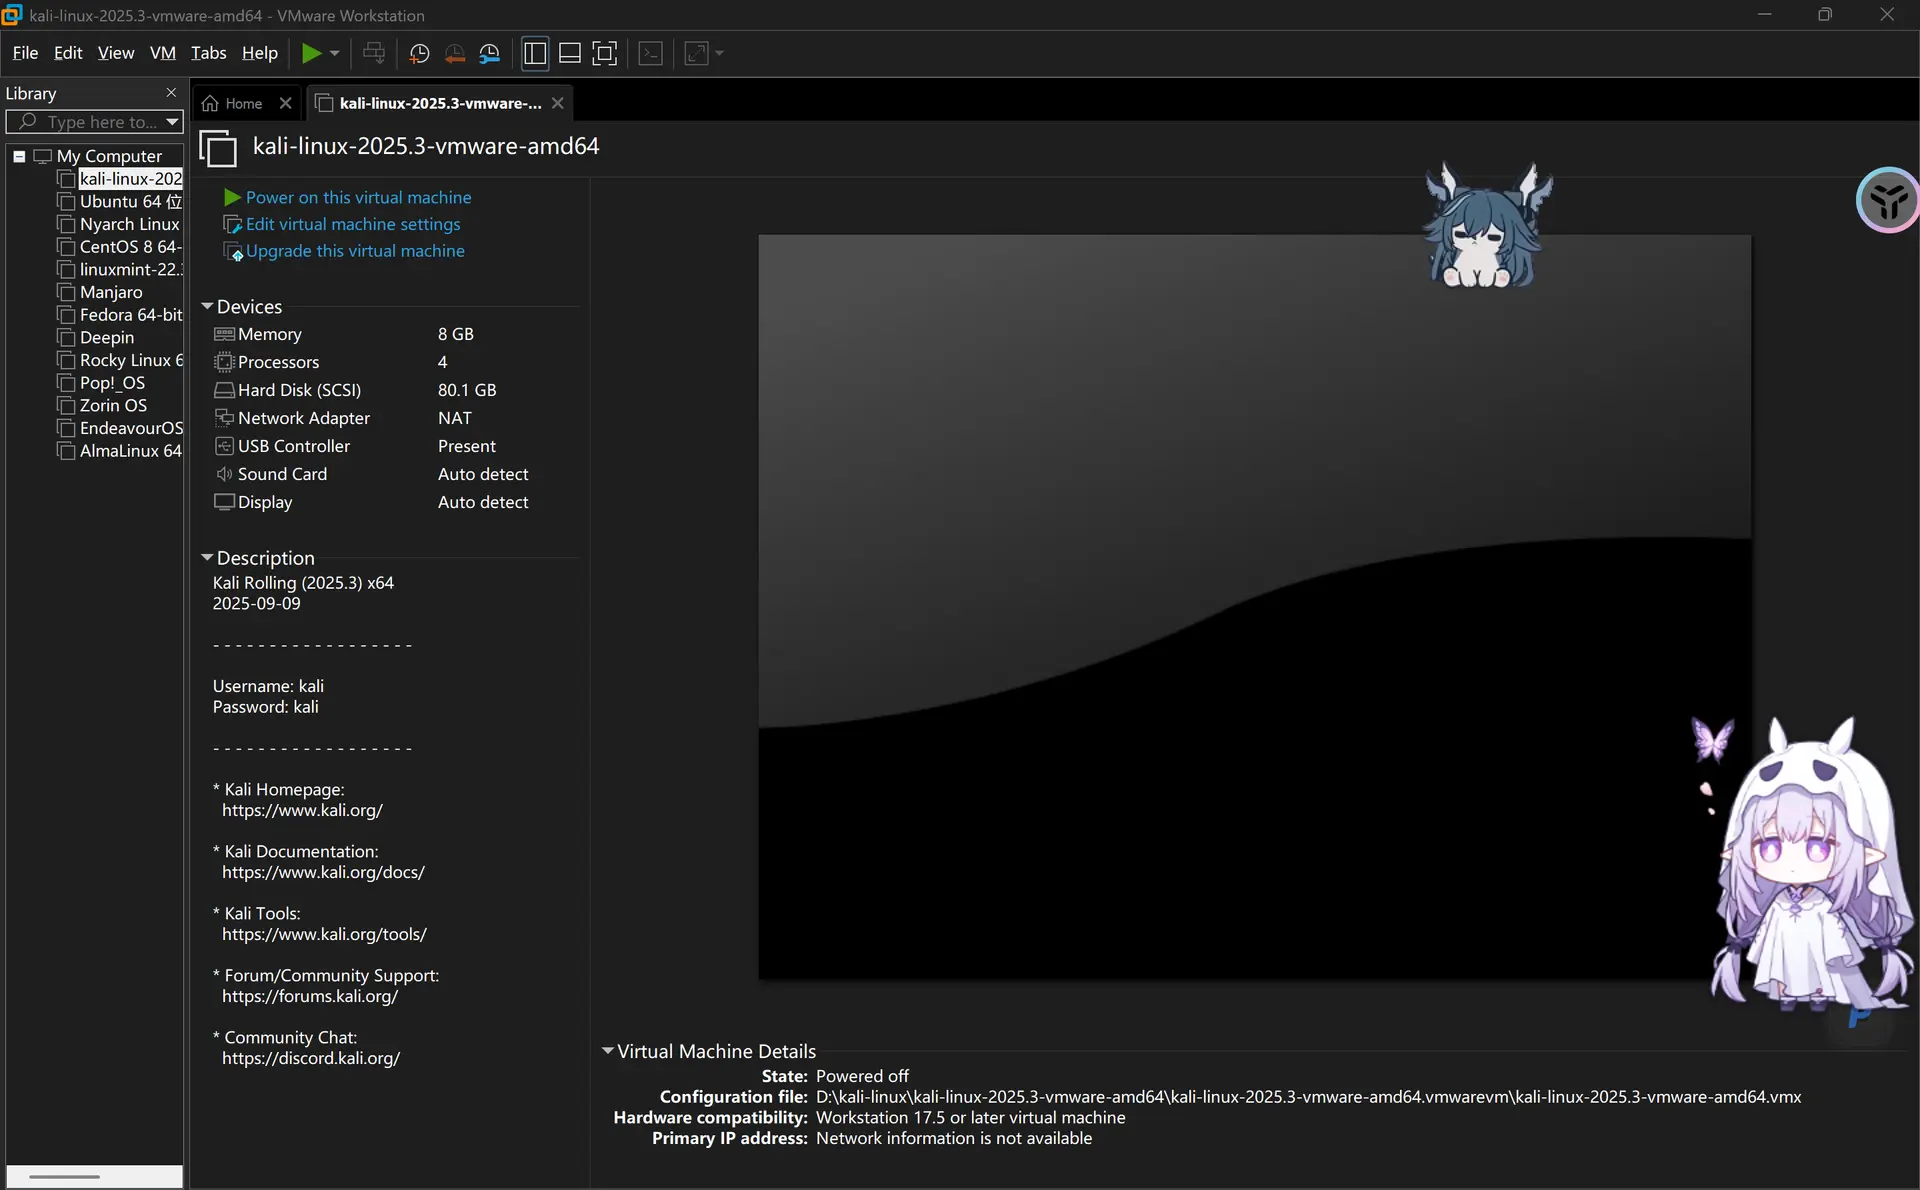Close the Library panel
Image resolution: width=1920 pixels, height=1190 pixels.
[171, 92]
